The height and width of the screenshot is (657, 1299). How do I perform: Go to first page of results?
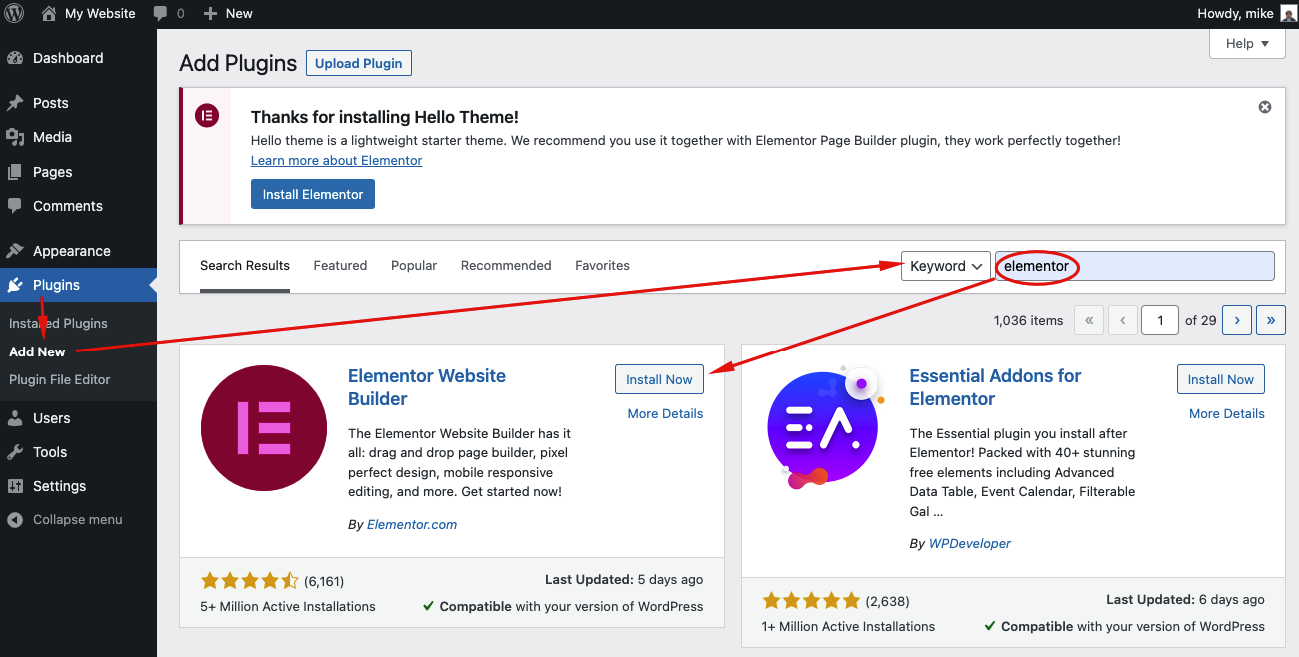pyautogui.click(x=1089, y=320)
